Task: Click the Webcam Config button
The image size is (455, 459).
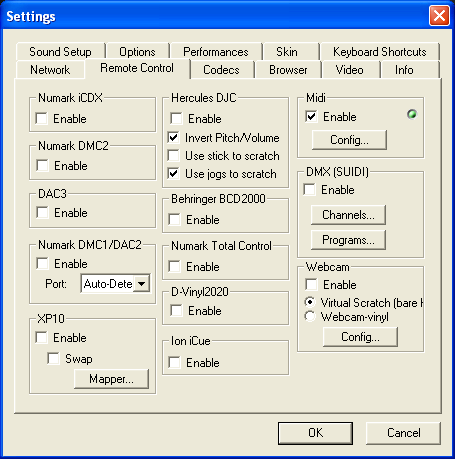Action: coord(360,337)
